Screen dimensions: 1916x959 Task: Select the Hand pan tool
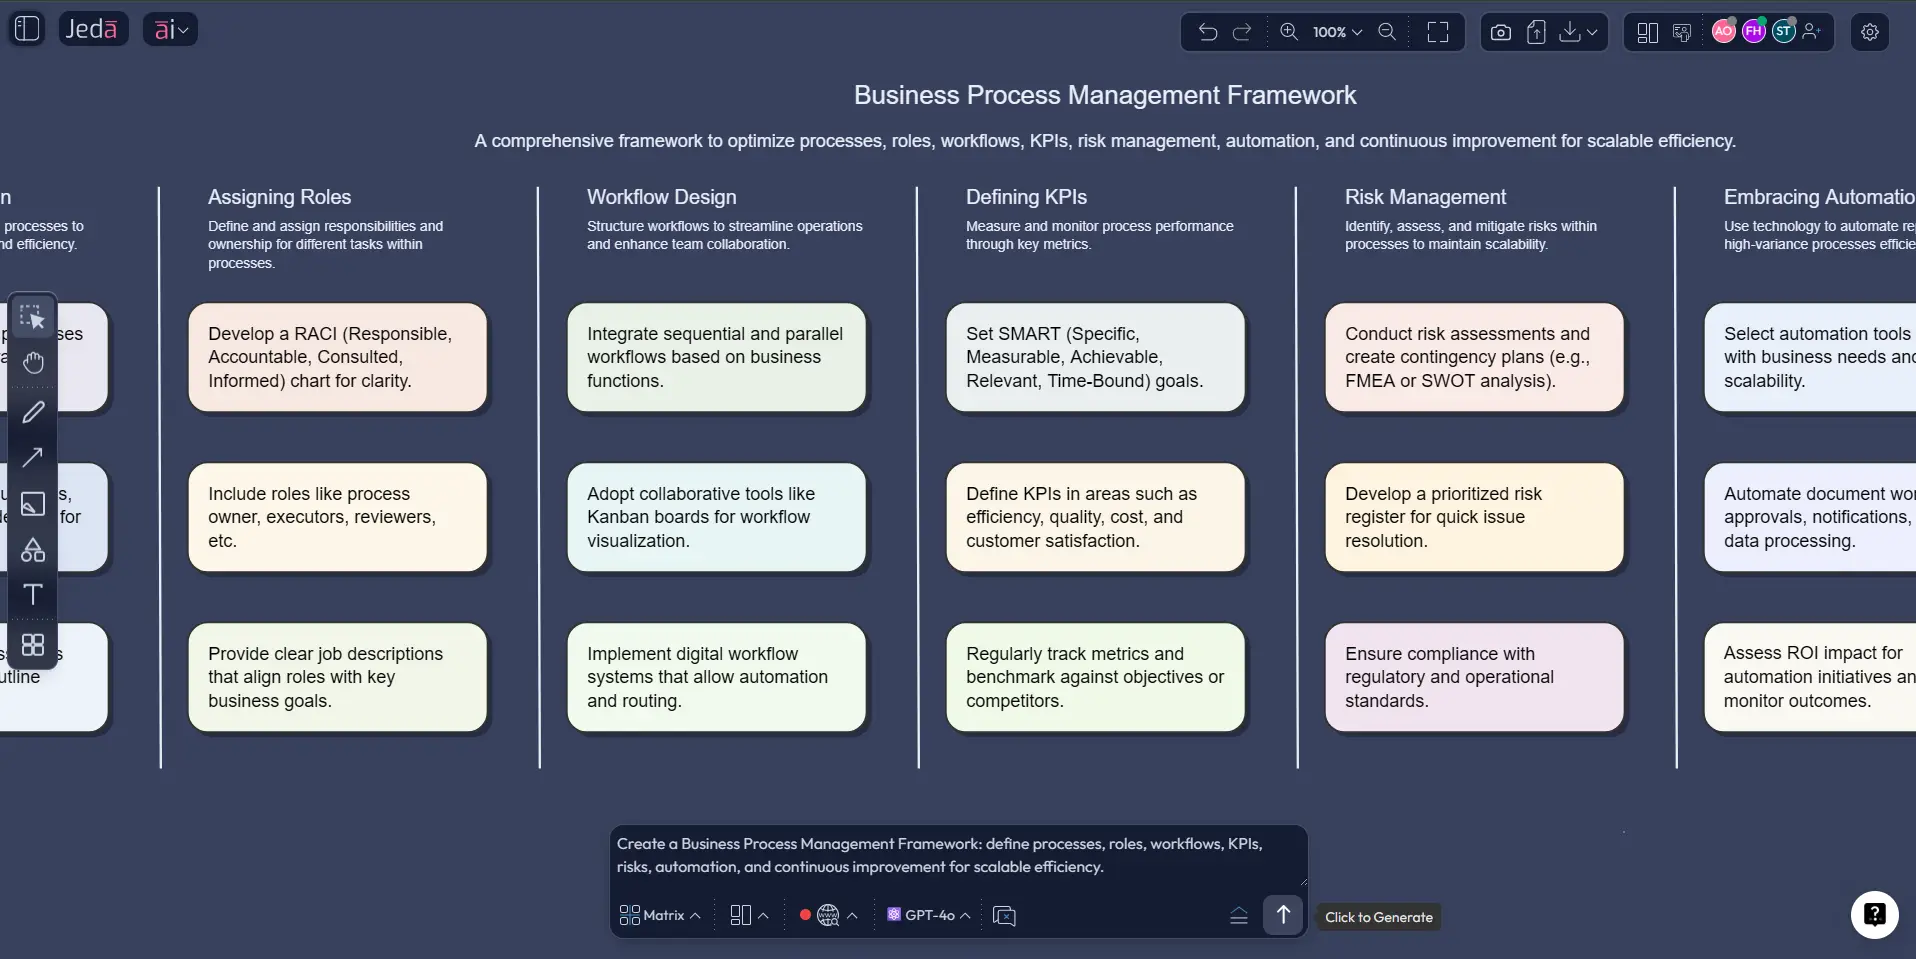(33, 362)
